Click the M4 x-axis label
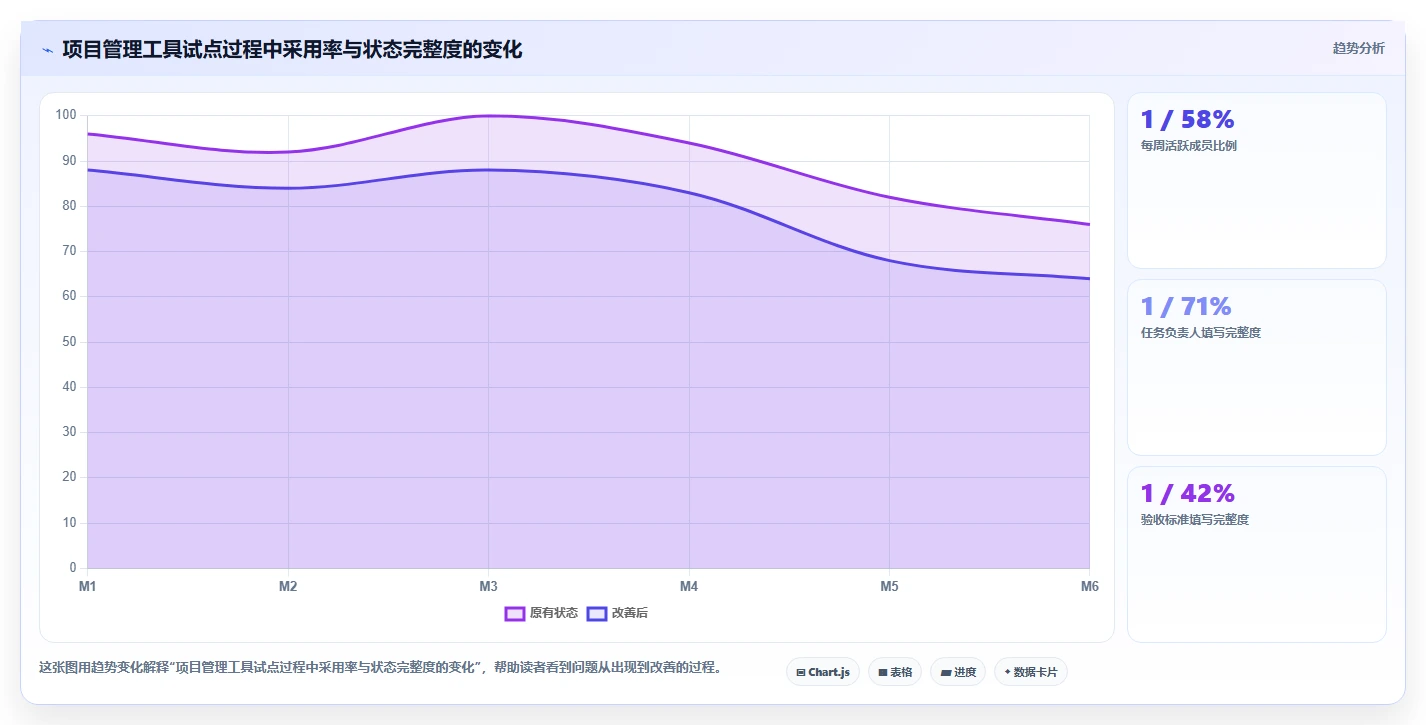The image size is (1426, 725). point(689,586)
